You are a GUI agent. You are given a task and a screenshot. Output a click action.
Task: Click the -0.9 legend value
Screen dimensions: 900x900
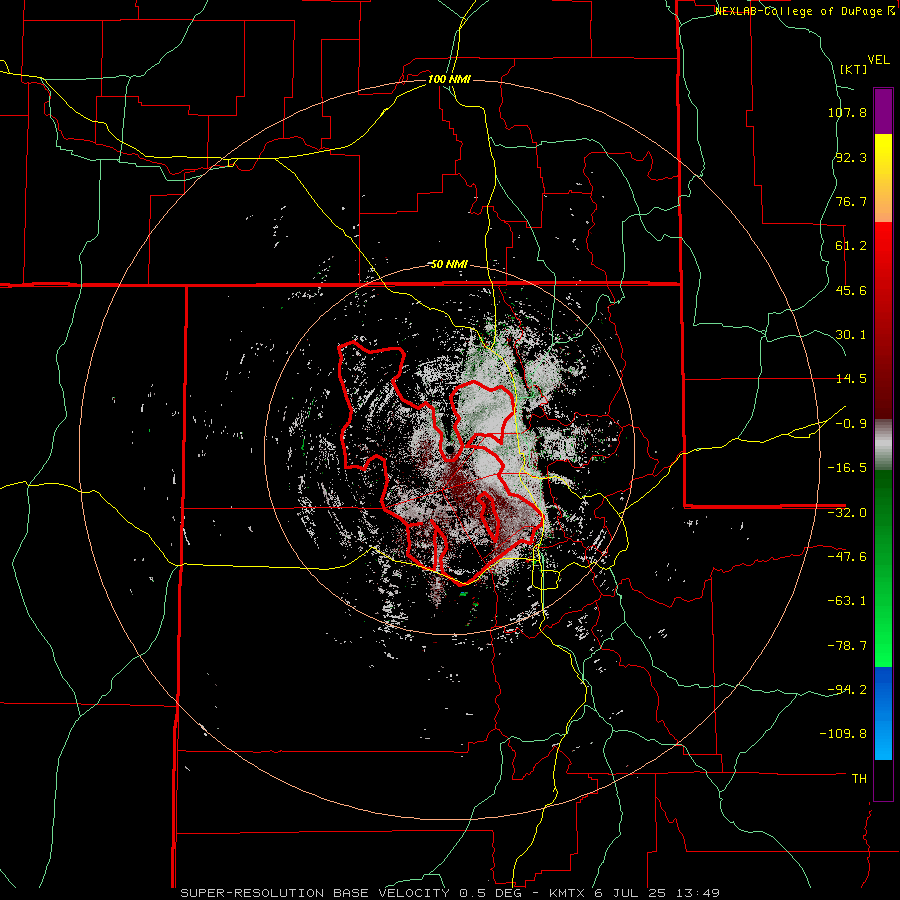tap(851, 424)
